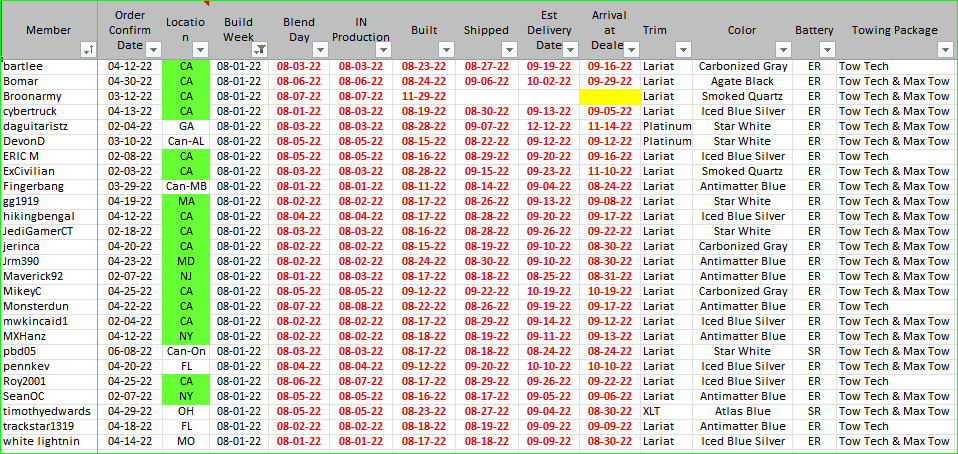Screen dimensions: 958x454
Task: Open the Towing Package filter dropdown
Action: (945, 49)
